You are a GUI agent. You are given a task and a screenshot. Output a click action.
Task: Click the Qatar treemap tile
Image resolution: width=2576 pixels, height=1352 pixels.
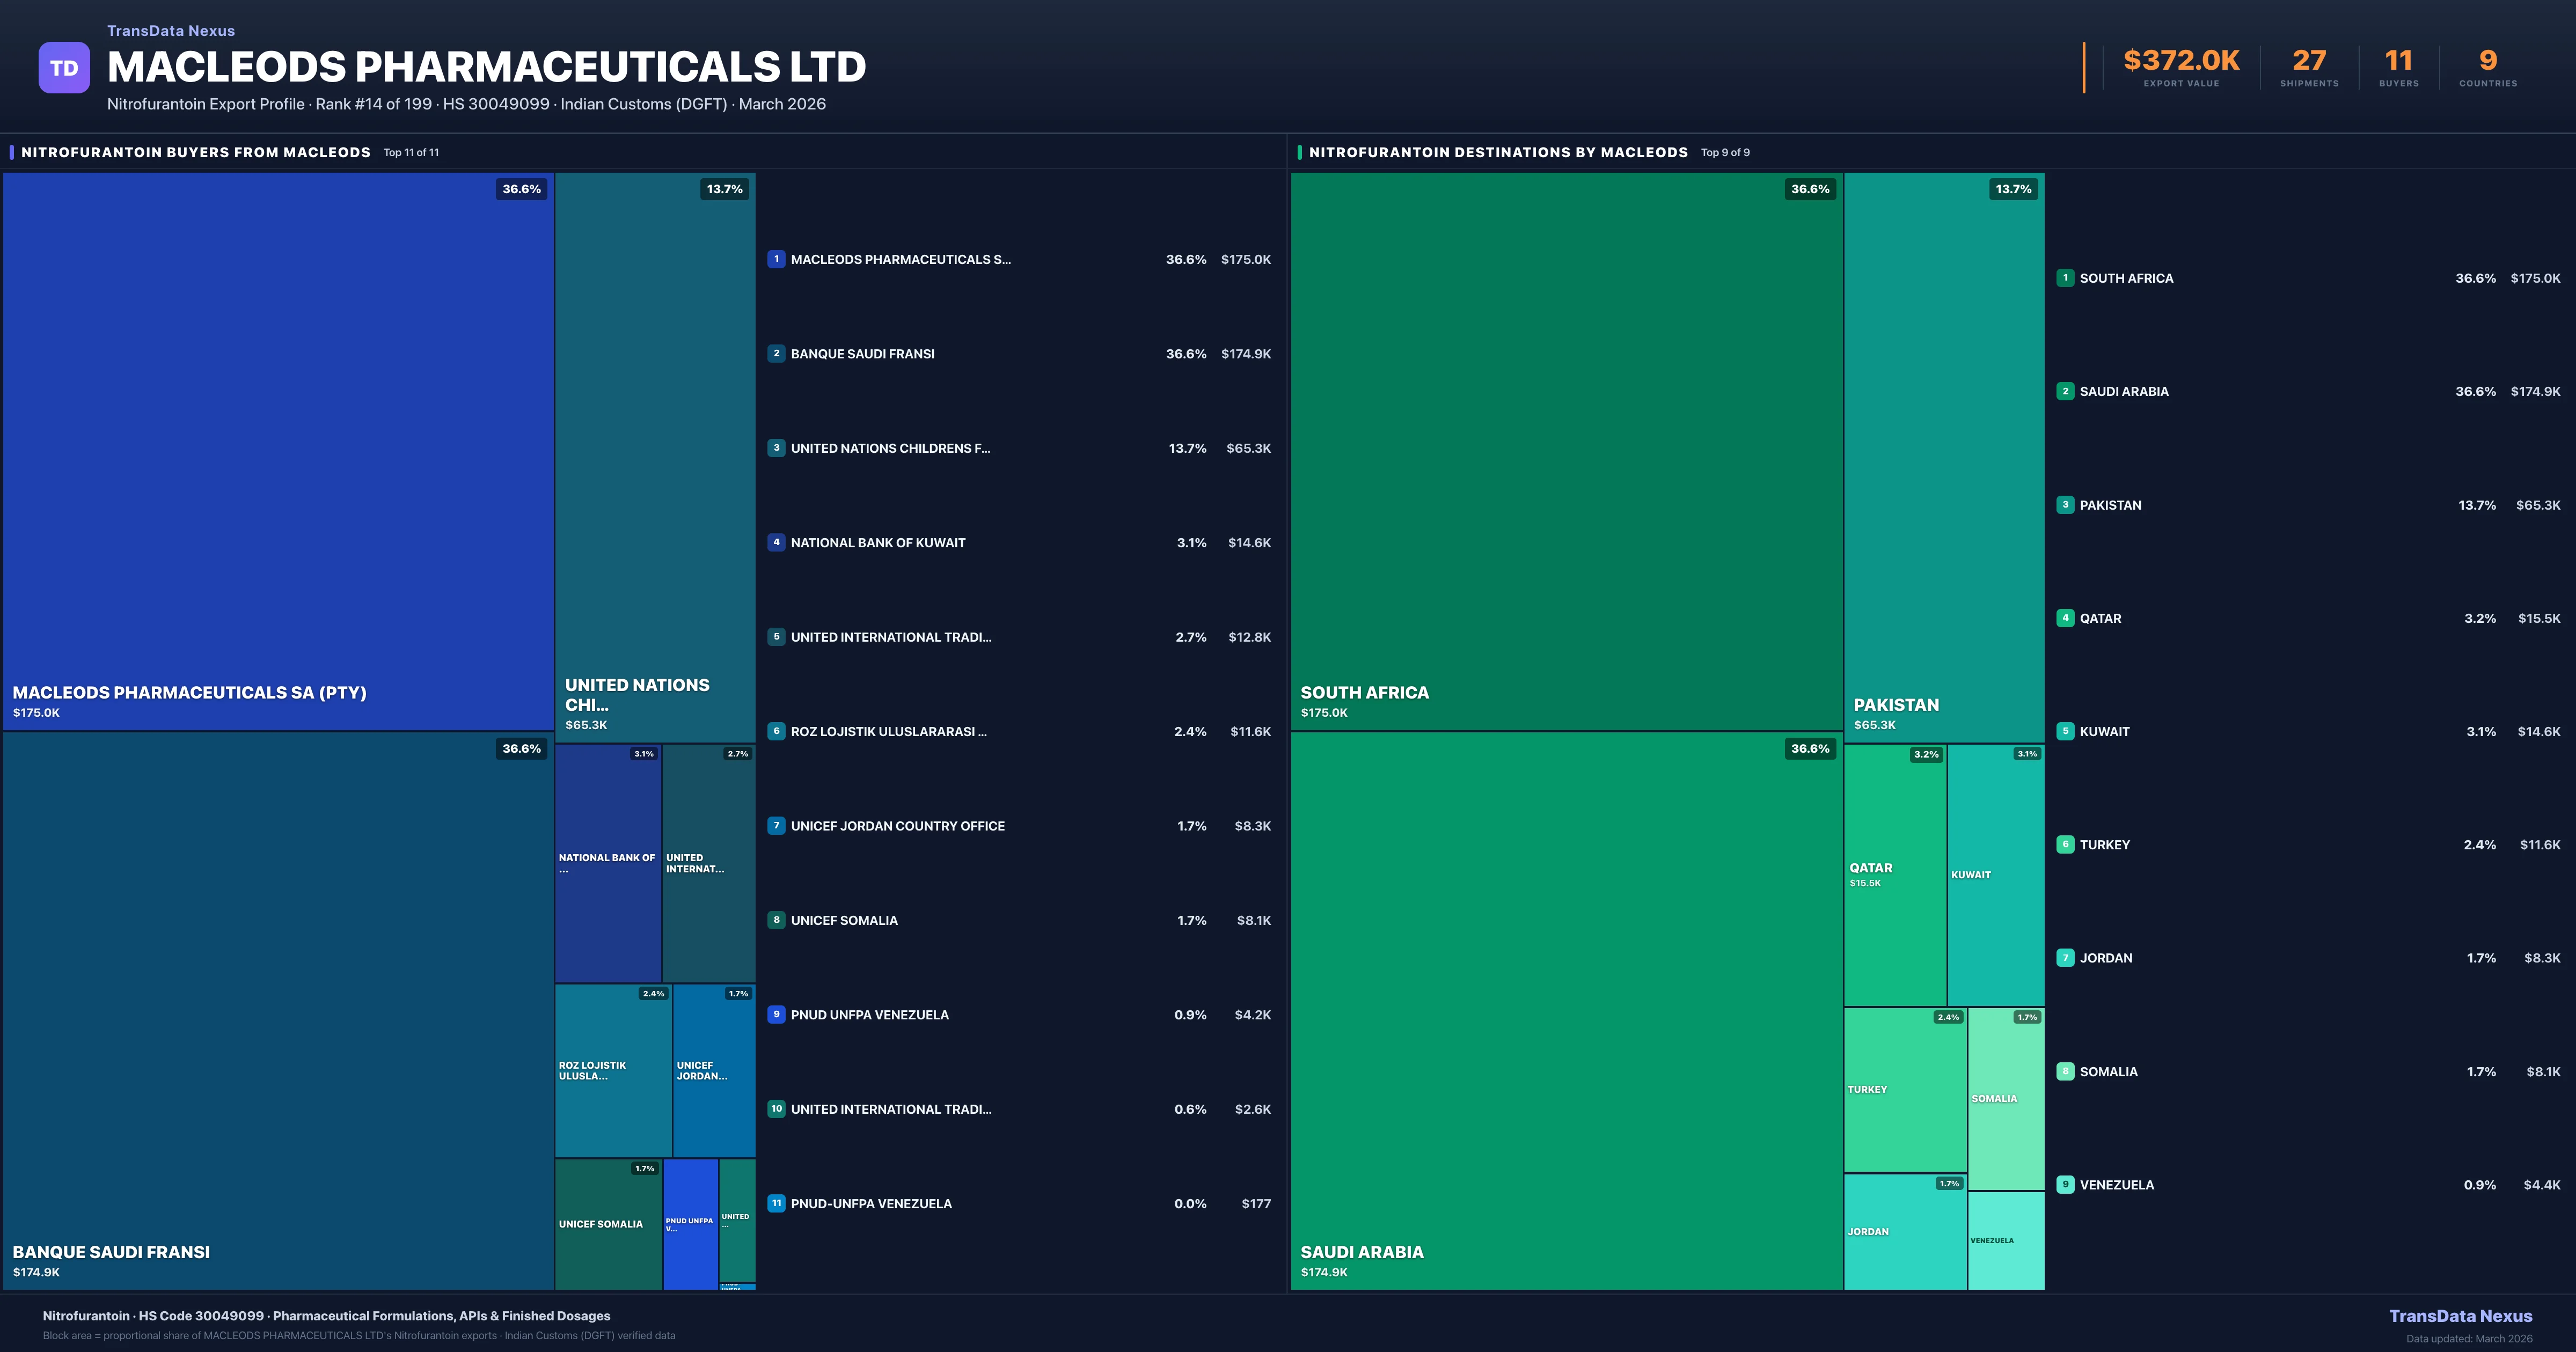pos(1894,875)
